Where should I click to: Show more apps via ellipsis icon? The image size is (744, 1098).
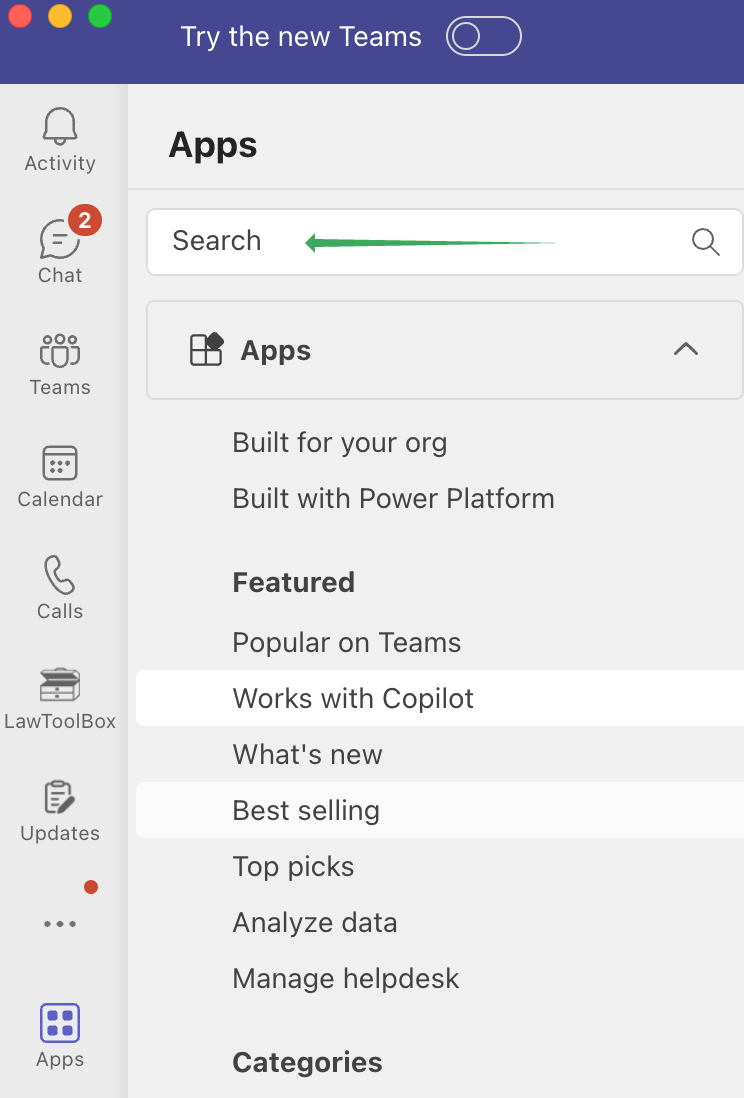(60, 924)
